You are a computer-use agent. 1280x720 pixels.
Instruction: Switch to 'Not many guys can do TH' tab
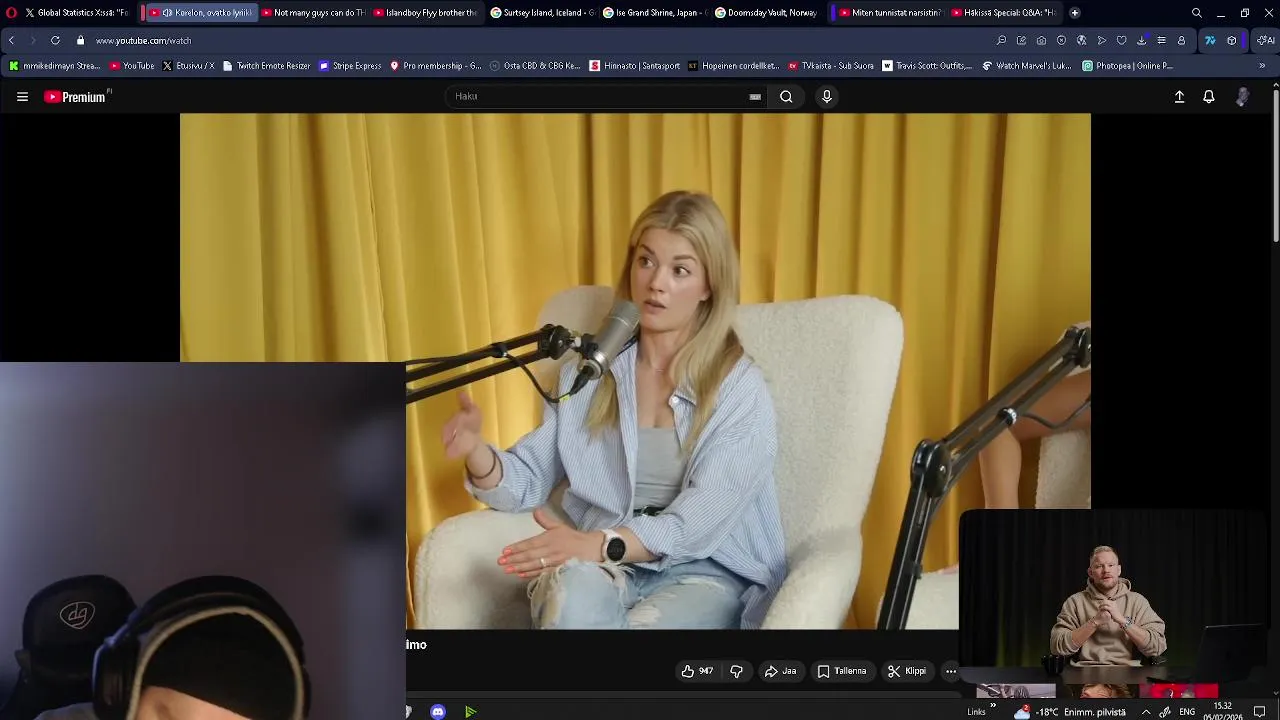pyautogui.click(x=313, y=13)
